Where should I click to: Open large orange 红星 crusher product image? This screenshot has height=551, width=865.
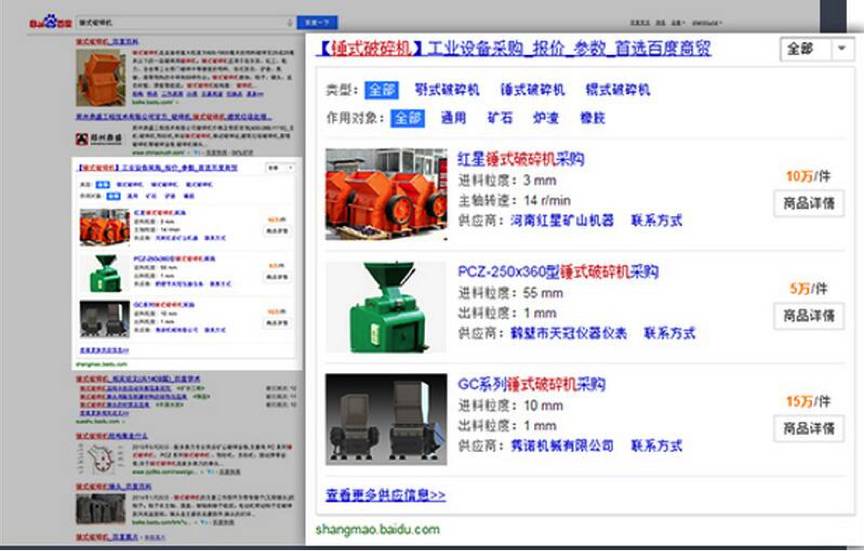pos(386,194)
